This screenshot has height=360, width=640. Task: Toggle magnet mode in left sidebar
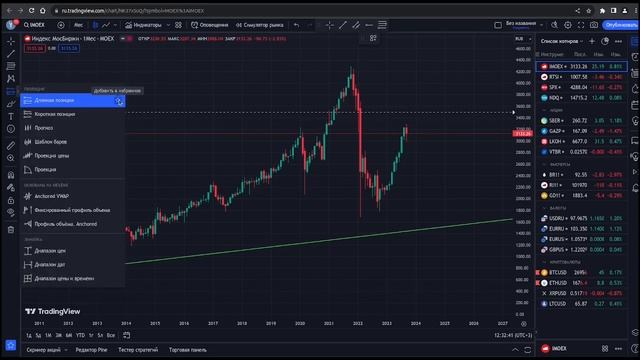point(11,175)
